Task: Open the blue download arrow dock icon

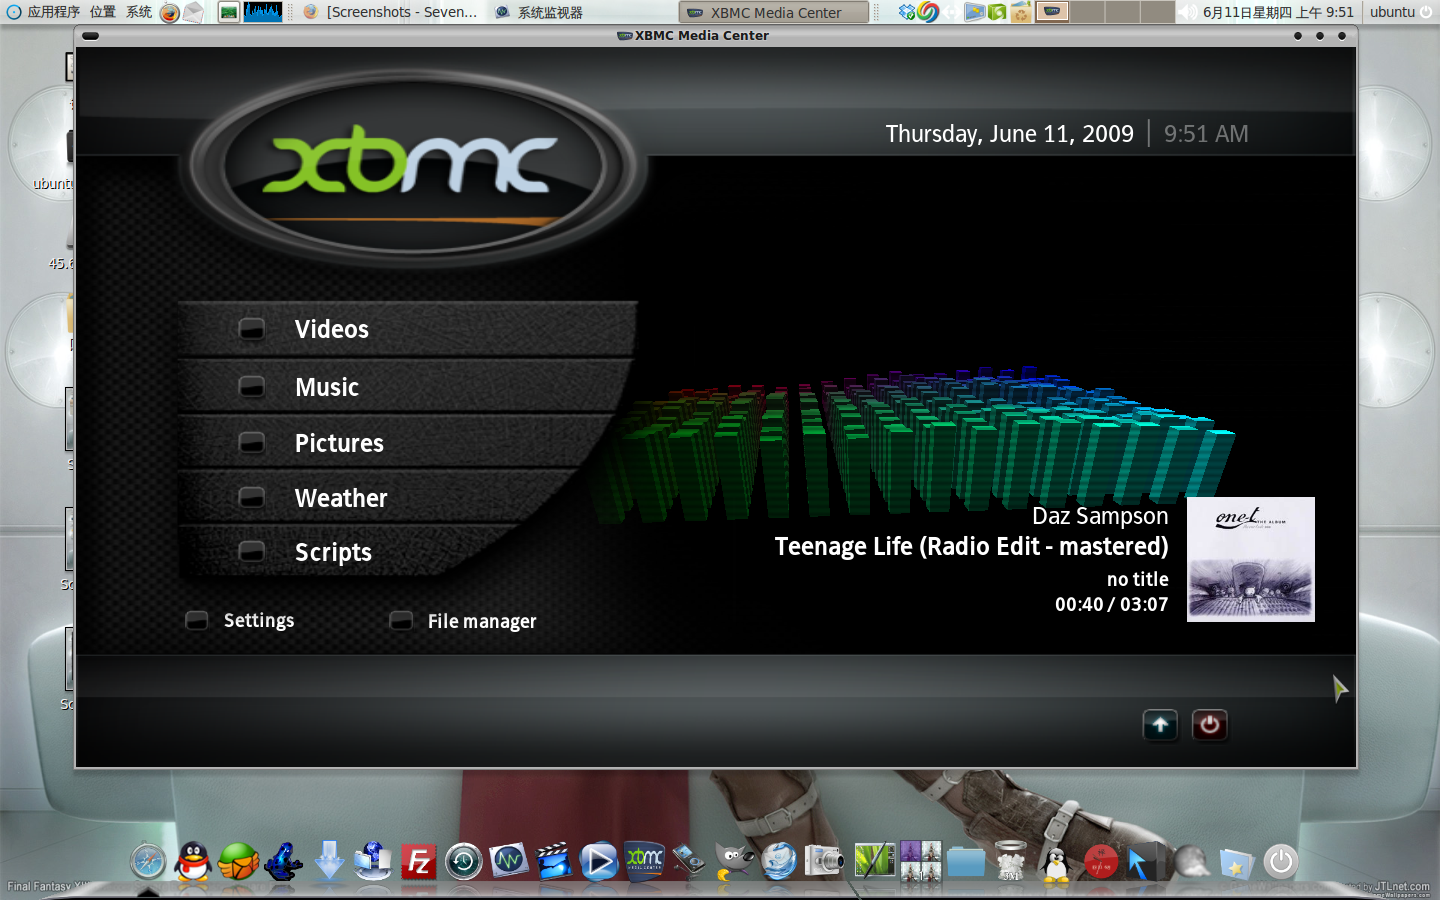Action: tap(329, 861)
